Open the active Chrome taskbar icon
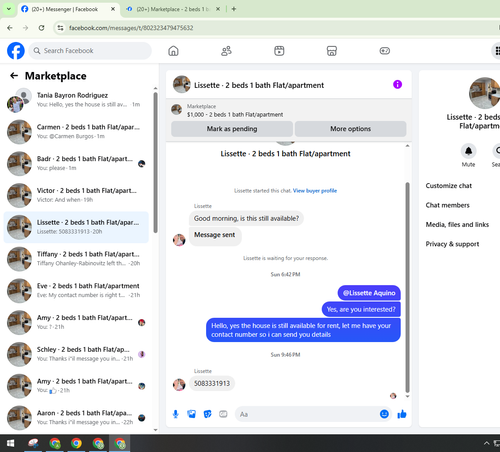Image resolution: width=500 pixels, height=452 pixels. click(120, 443)
